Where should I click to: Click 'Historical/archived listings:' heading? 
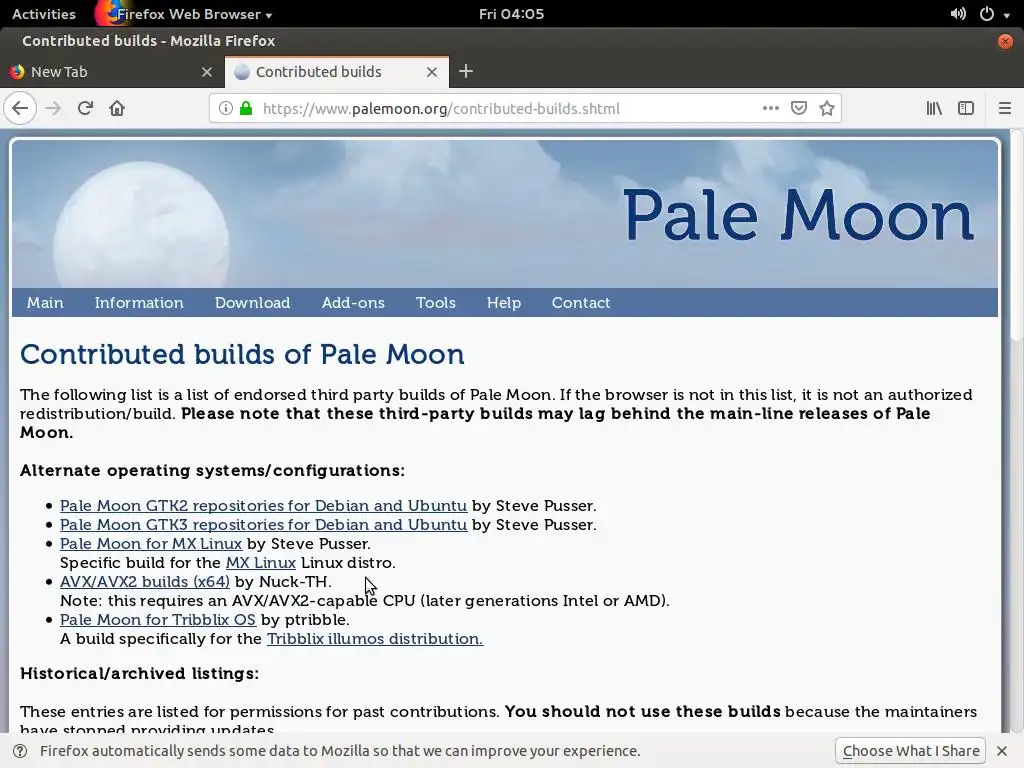coord(139,673)
